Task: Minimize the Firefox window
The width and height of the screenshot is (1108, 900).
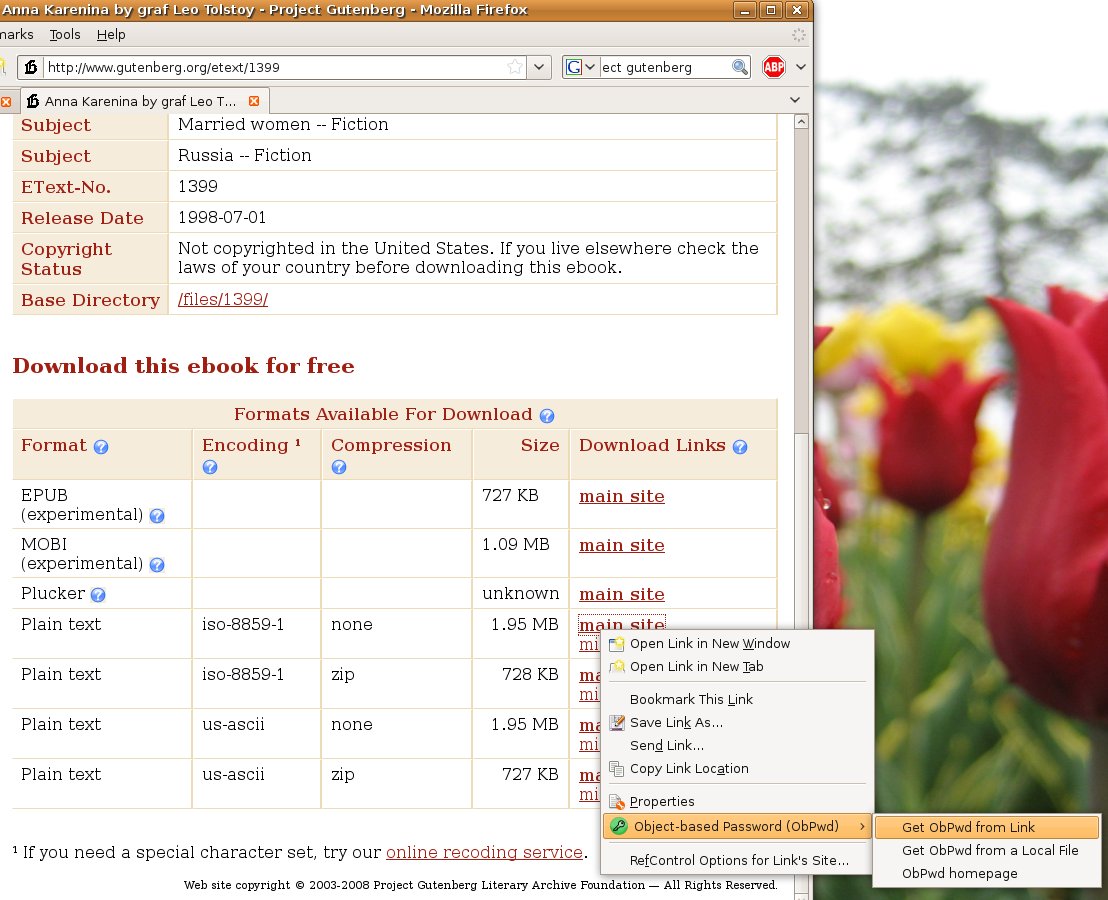Action: [744, 10]
